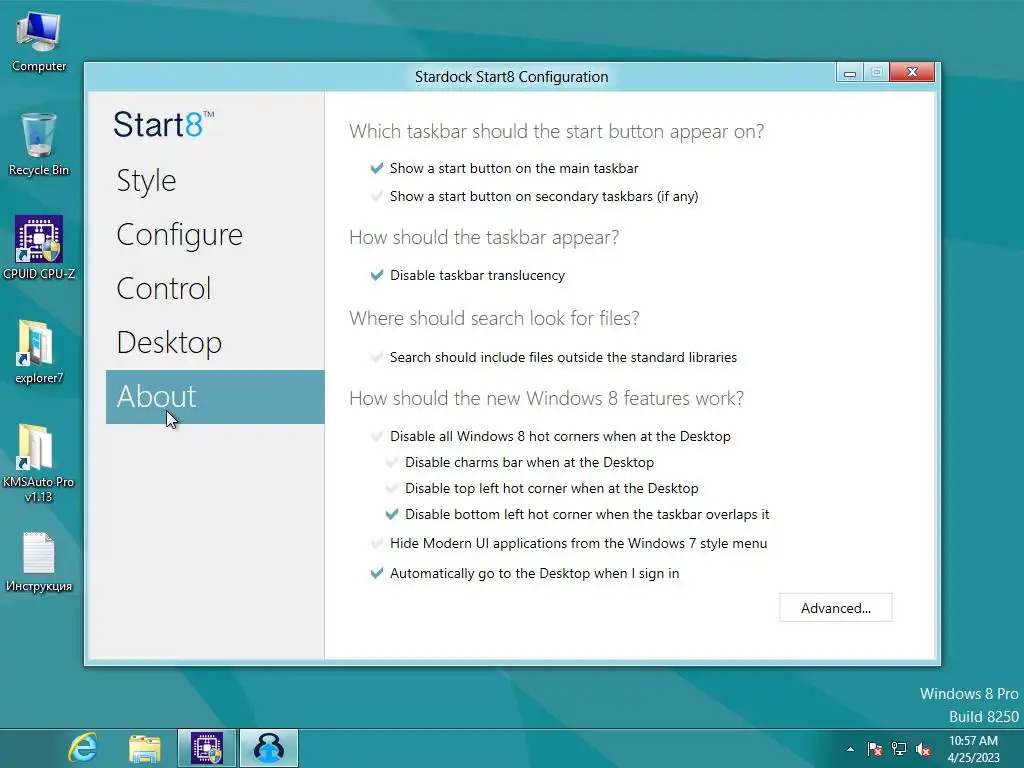1024x768 pixels.
Task: Toggle Show a start button on main taskbar
Action: click(x=504, y=168)
